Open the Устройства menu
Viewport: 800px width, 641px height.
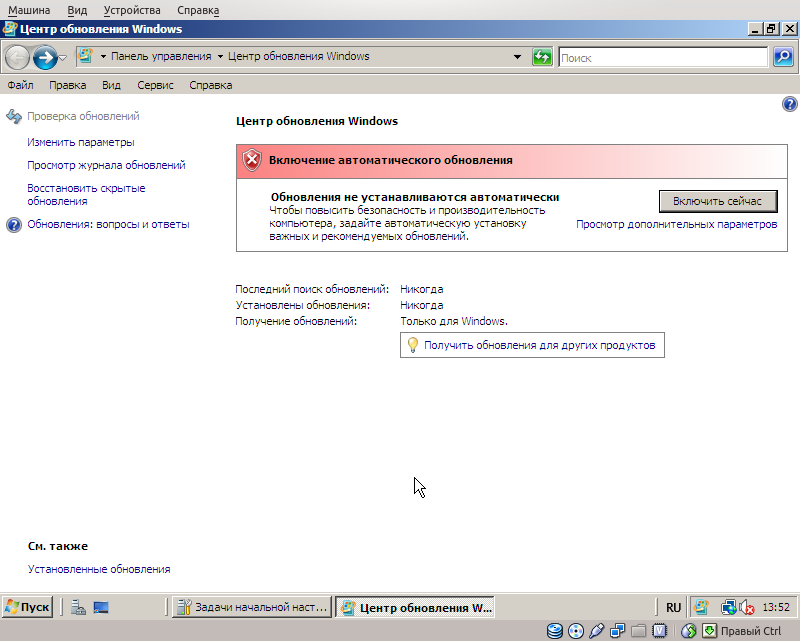pyautogui.click(x=132, y=9)
